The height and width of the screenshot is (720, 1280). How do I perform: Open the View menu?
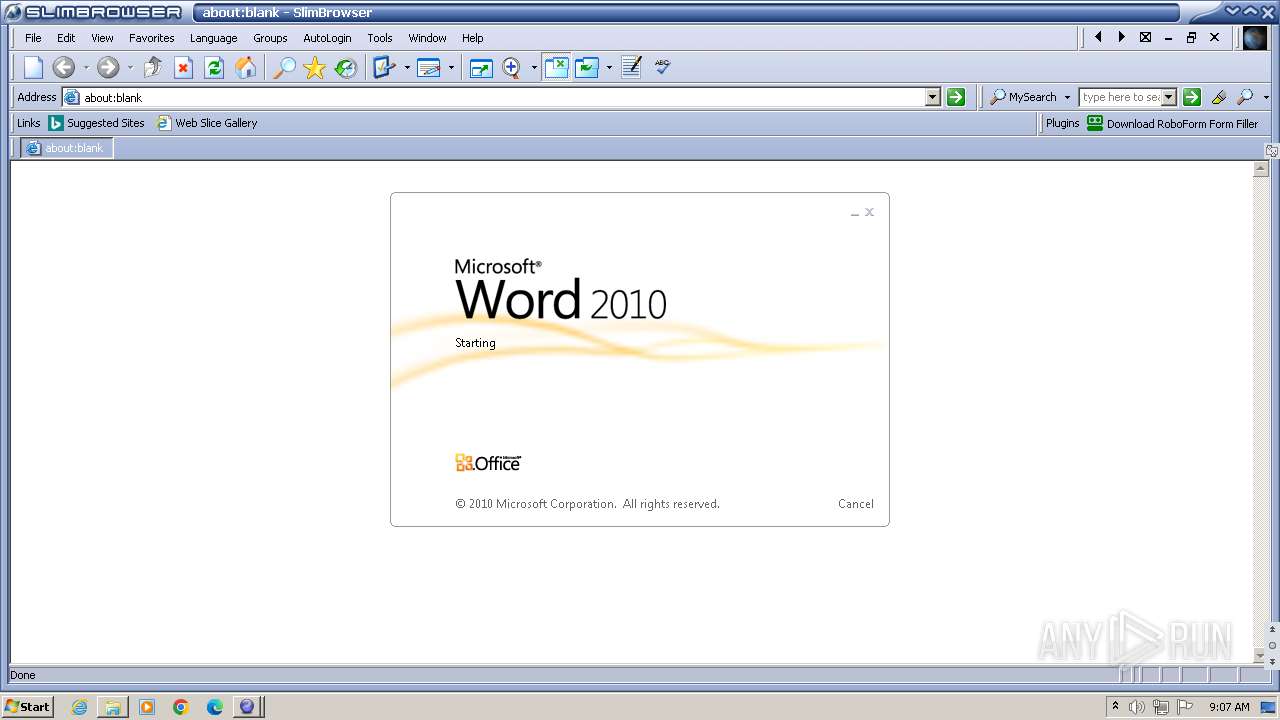102,38
